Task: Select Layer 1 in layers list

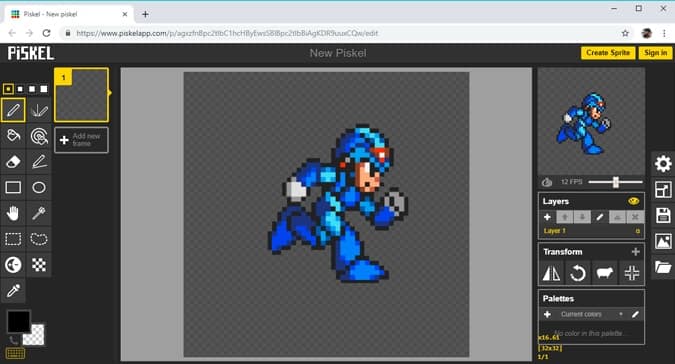Action: (x=591, y=231)
